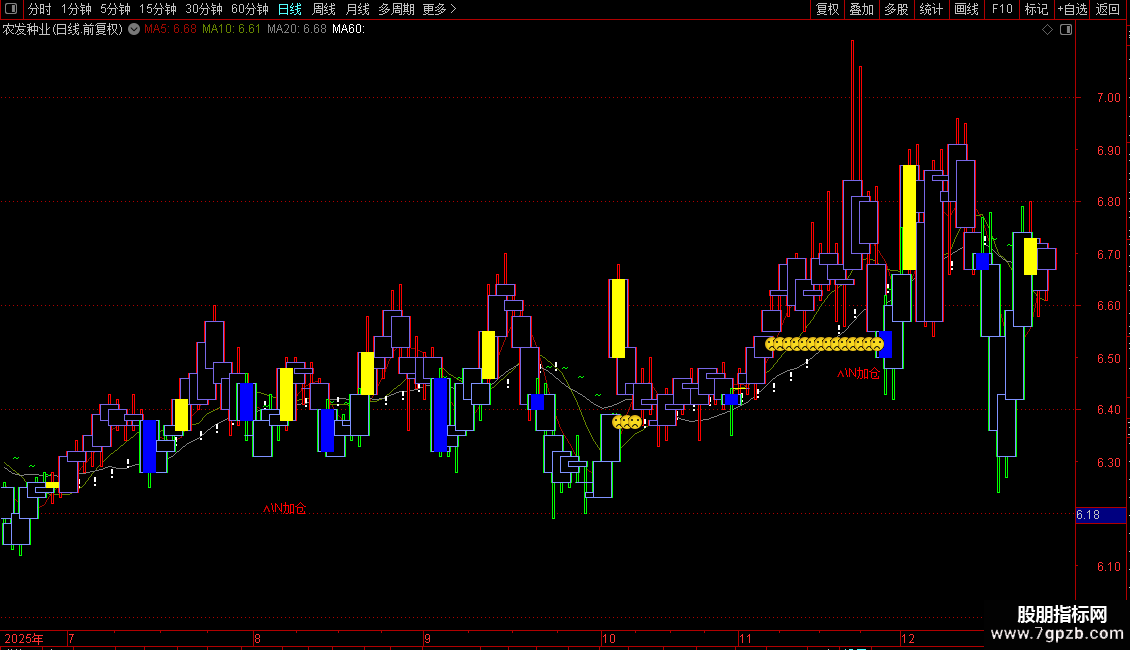Select the 30分钟 period
The width and height of the screenshot is (1130, 650).
(204, 9)
